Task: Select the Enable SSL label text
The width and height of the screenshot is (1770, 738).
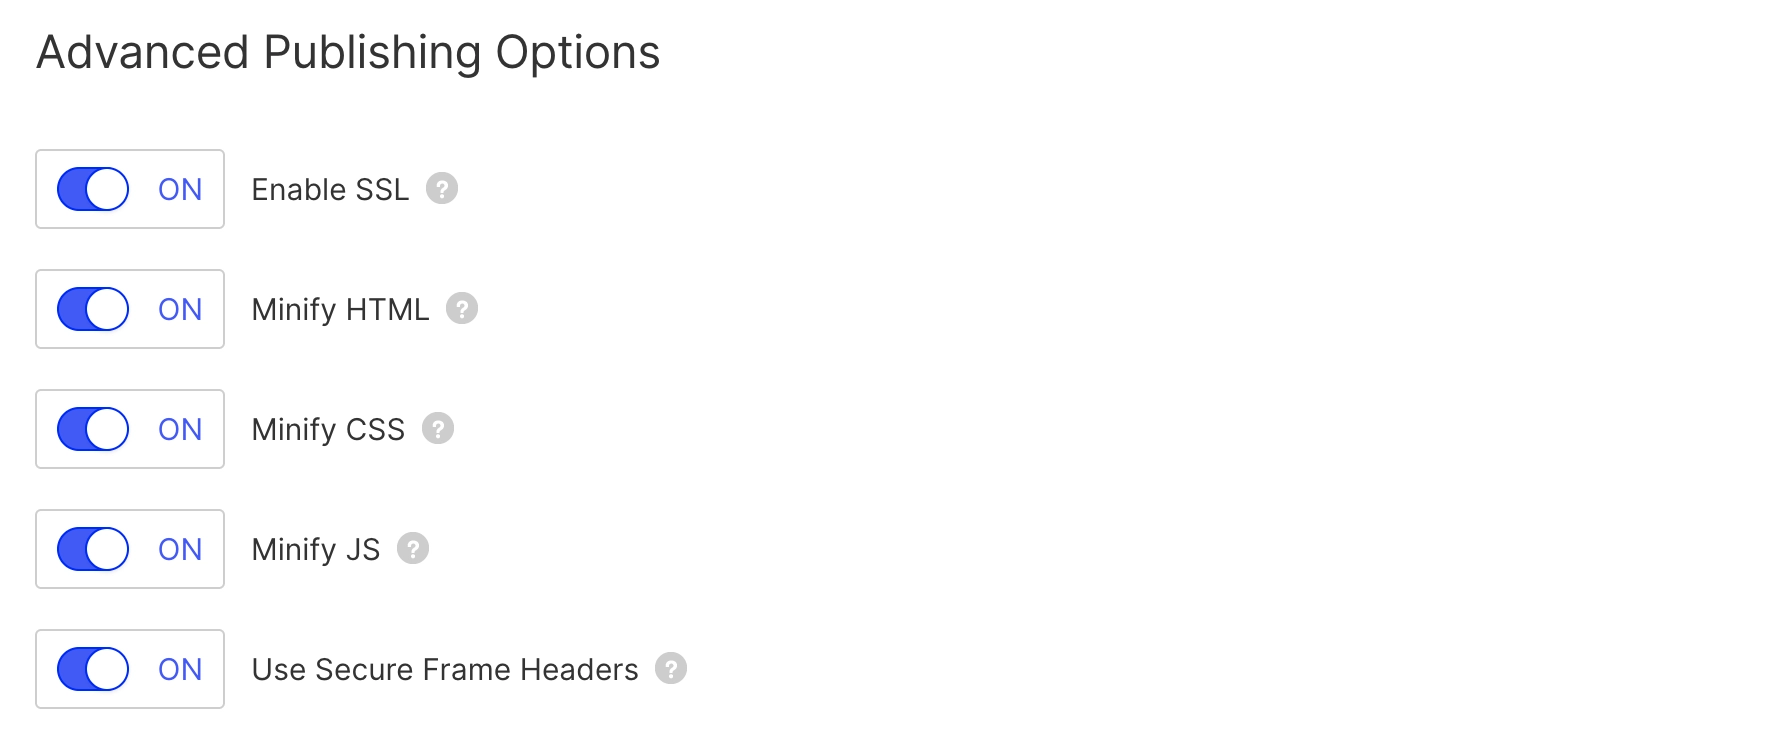Action: coord(330,189)
